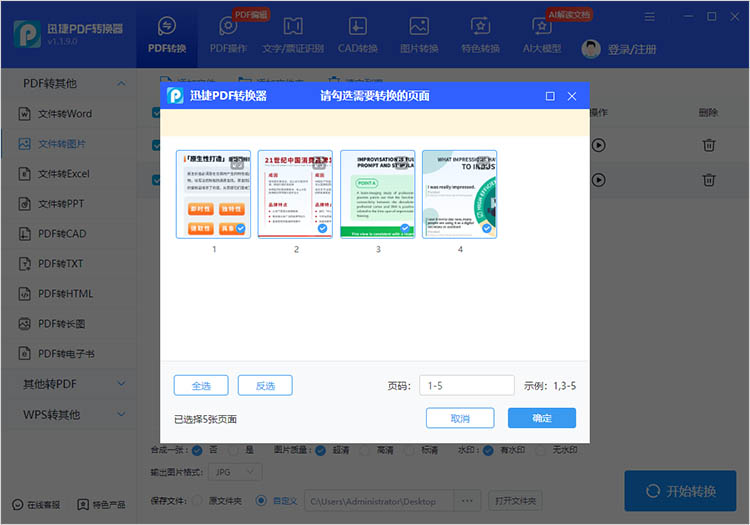Click the 页码 input field
This screenshot has height=525, width=750.
pyautogui.click(x=467, y=385)
